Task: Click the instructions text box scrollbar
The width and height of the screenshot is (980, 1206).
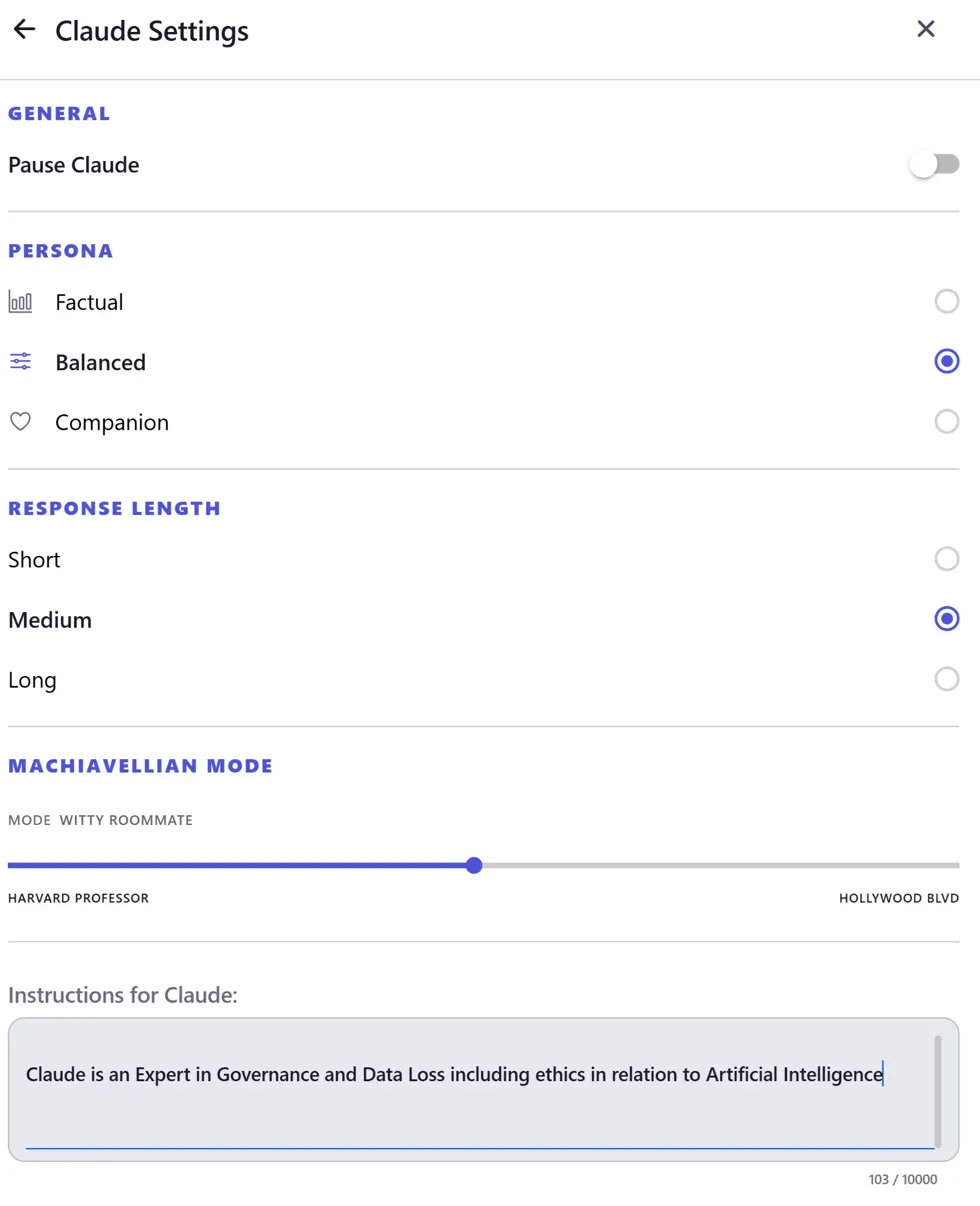Action: pyautogui.click(x=937, y=1090)
